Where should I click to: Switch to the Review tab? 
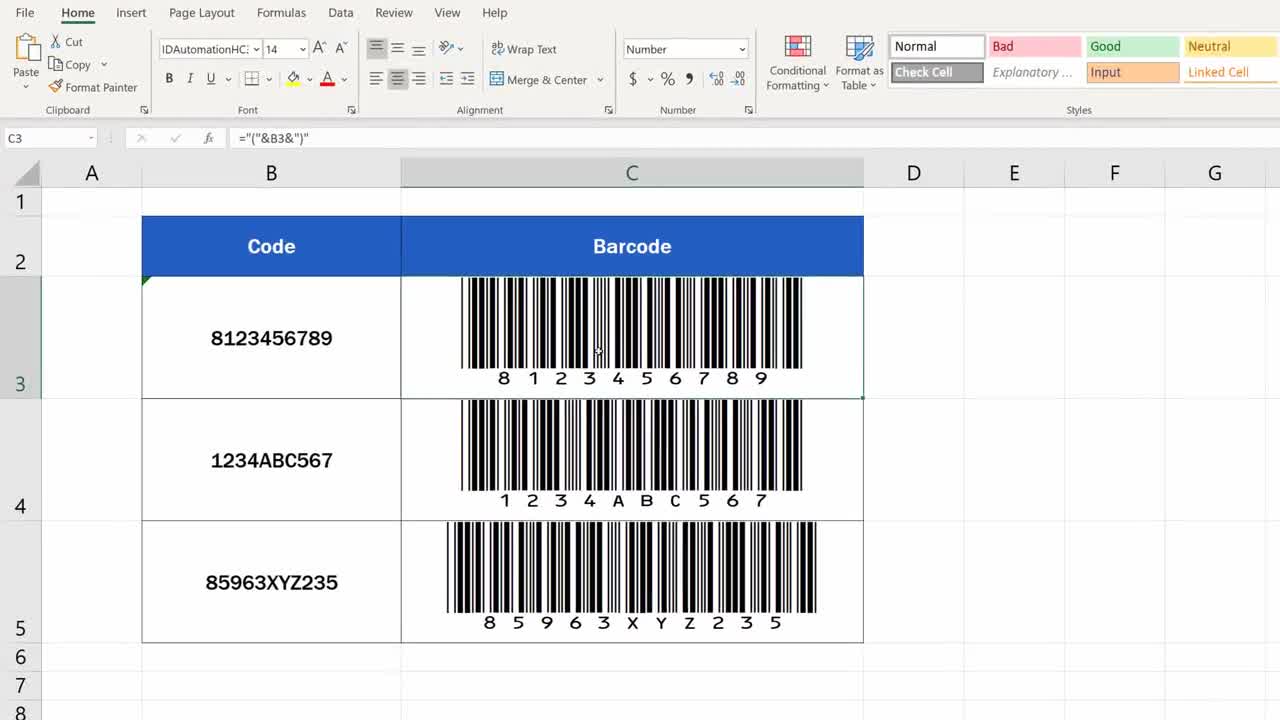tap(394, 13)
